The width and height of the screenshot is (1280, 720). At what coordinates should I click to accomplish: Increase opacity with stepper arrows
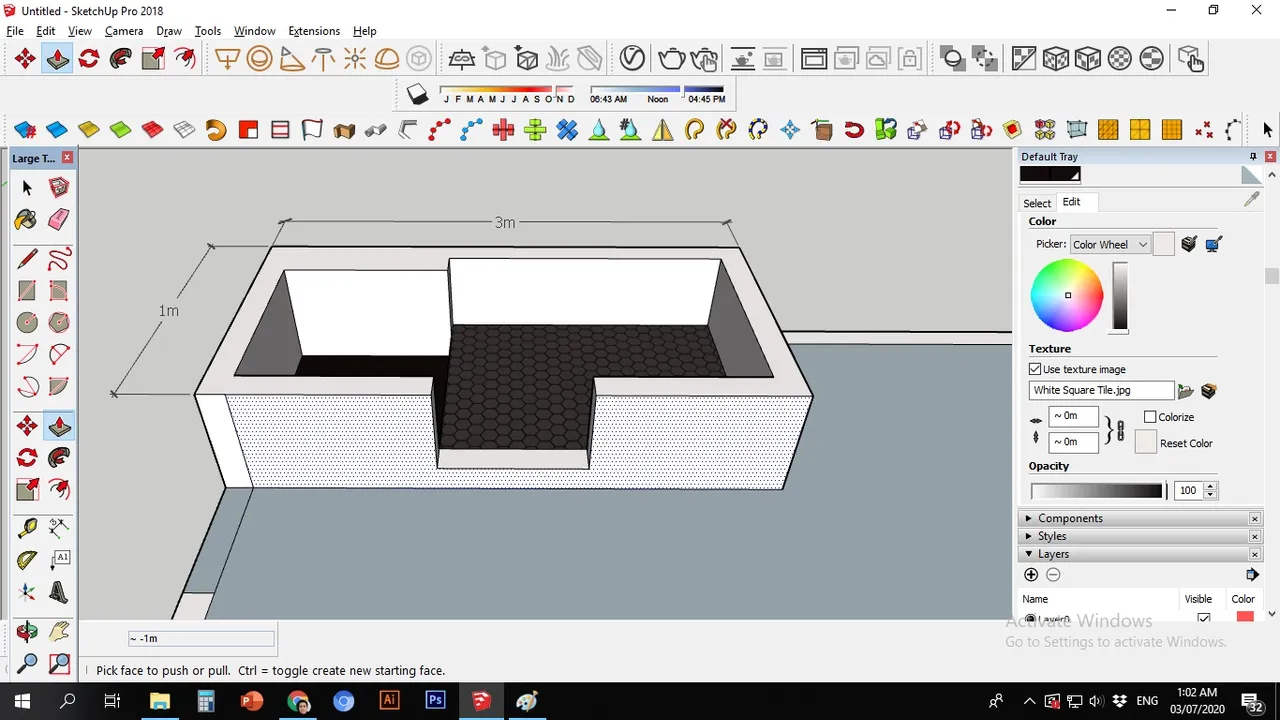coord(1211,487)
